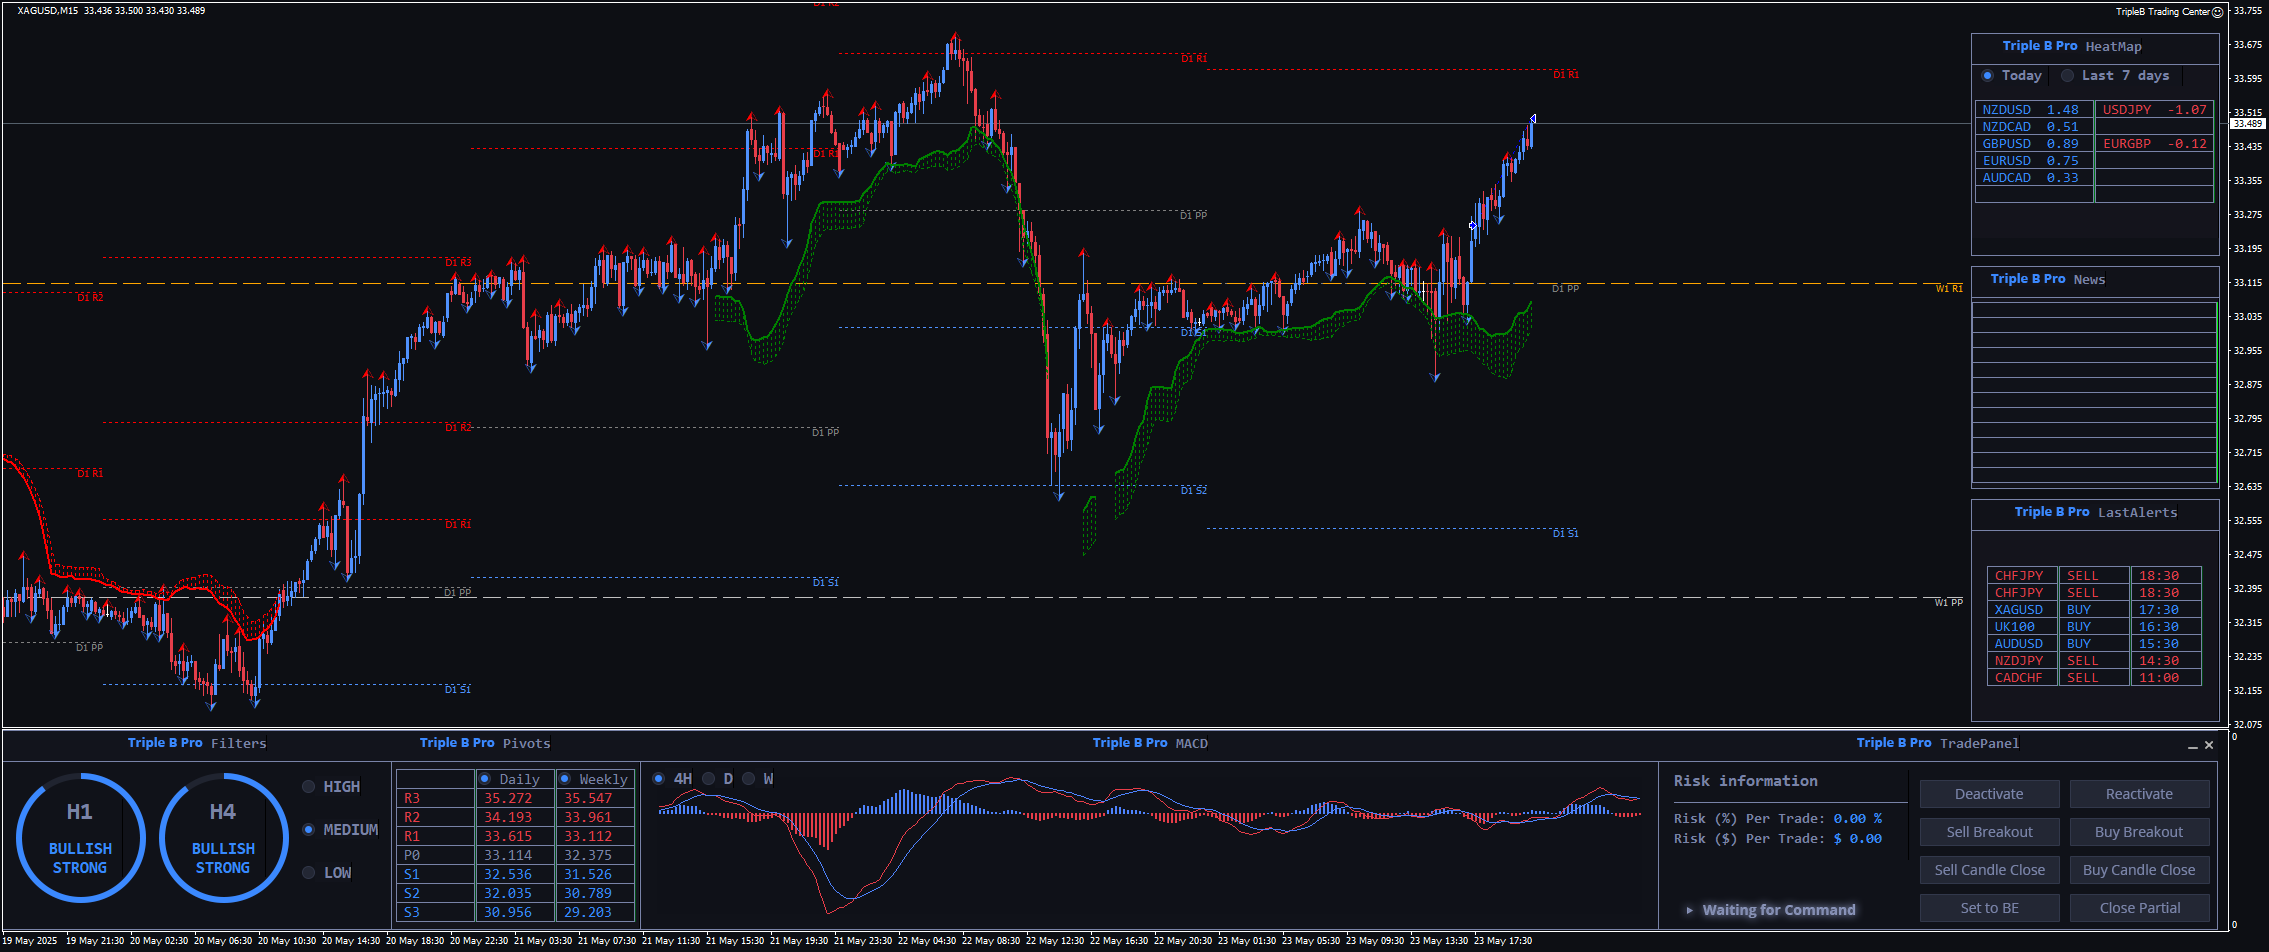
Task: Click the Waiting for Command arrow icon
Action: coord(1689,910)
